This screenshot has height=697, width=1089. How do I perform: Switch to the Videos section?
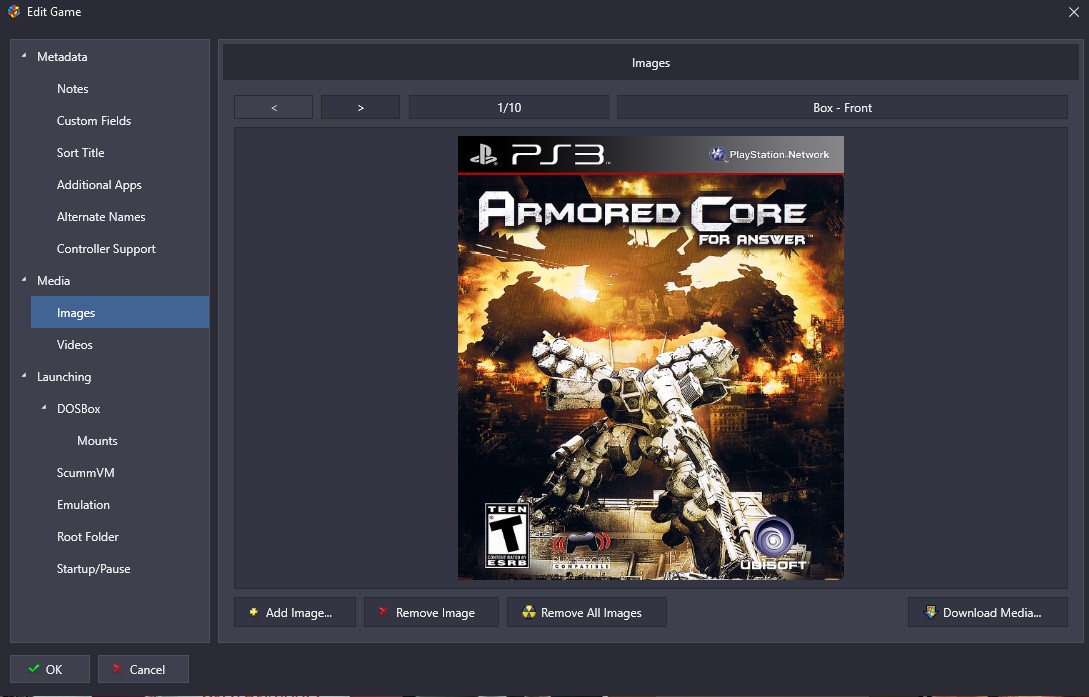pos(74,344)
